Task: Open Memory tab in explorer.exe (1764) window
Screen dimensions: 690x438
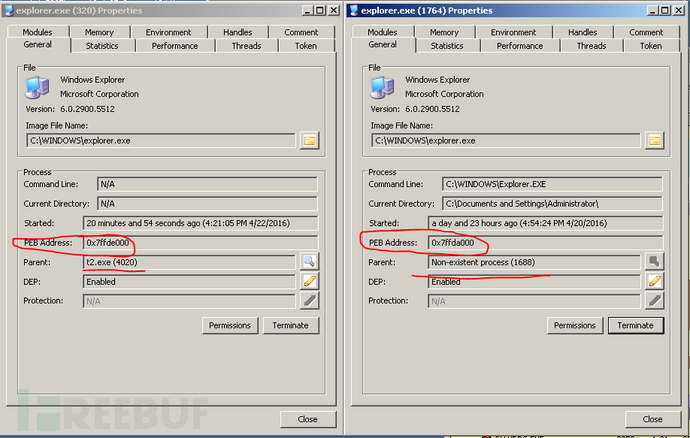Action: click(444, 32)
